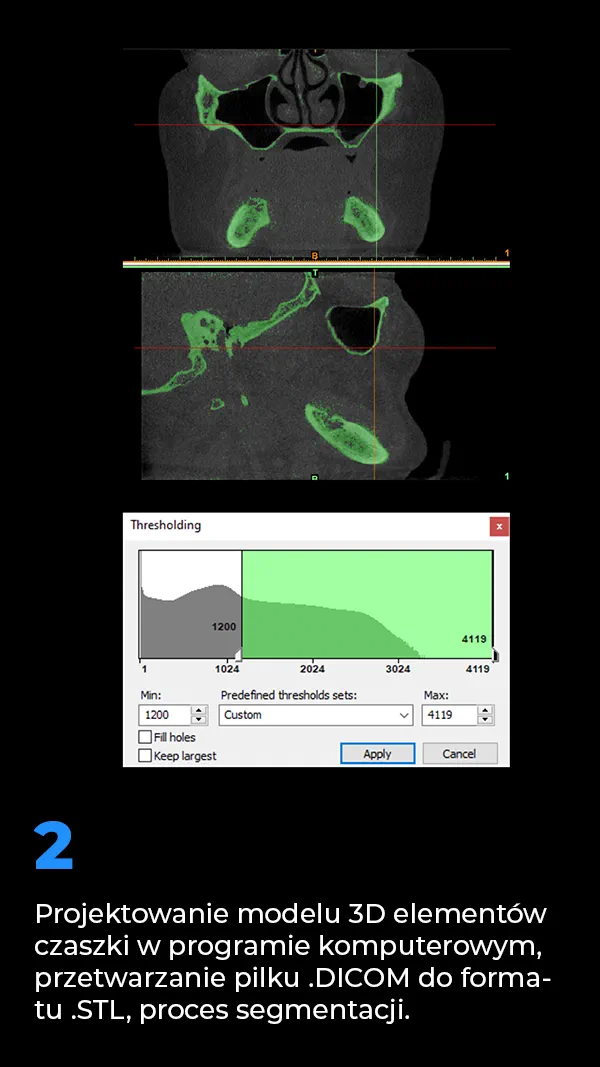Image resolution: width=600 pixels, height=1067 pixels.
Task: Click the orange B marker in coronal view
Action: [314, 255]
